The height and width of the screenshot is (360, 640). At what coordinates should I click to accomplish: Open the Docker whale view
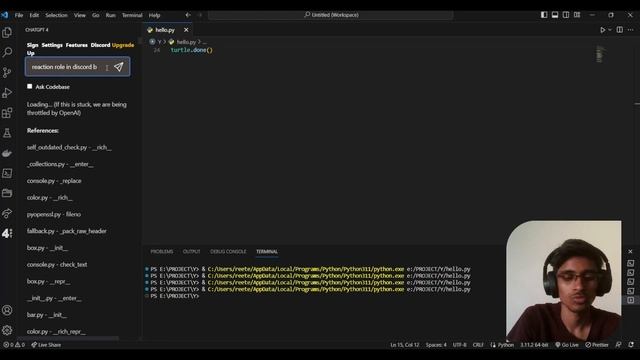pos(7,153)
